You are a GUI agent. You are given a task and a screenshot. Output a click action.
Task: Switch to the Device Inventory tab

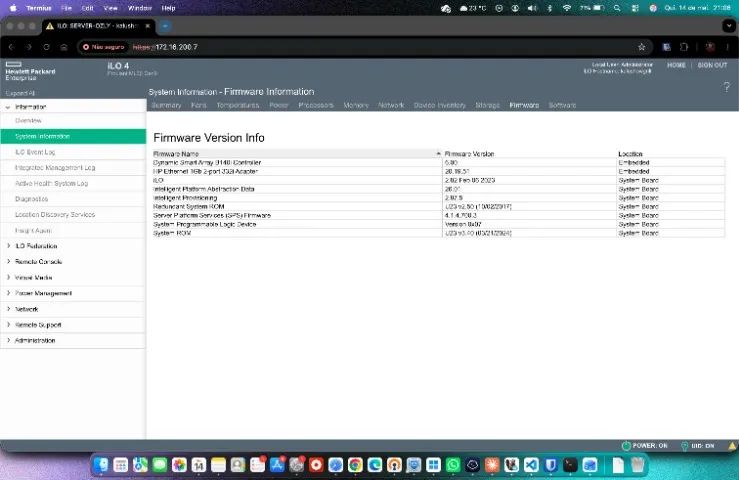440,105
